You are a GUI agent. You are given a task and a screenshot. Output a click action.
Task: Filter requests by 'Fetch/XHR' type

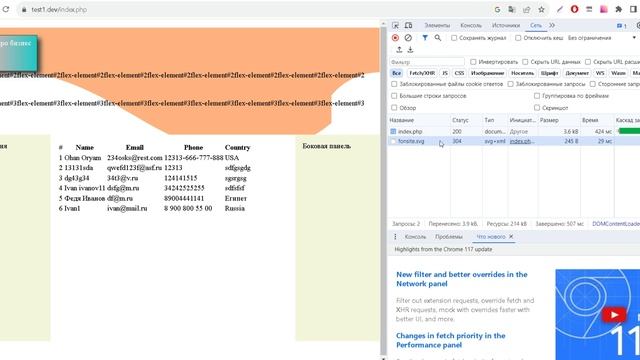tap(422, 73)
